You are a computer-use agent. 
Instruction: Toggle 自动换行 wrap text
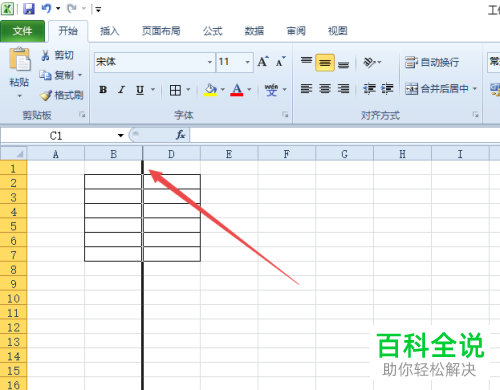432,62
